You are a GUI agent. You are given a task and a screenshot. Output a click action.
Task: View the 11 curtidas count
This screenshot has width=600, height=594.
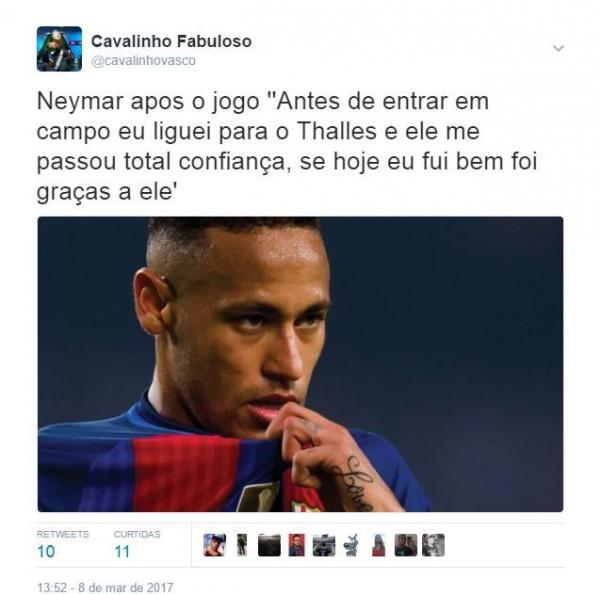[x=122, y=552]
